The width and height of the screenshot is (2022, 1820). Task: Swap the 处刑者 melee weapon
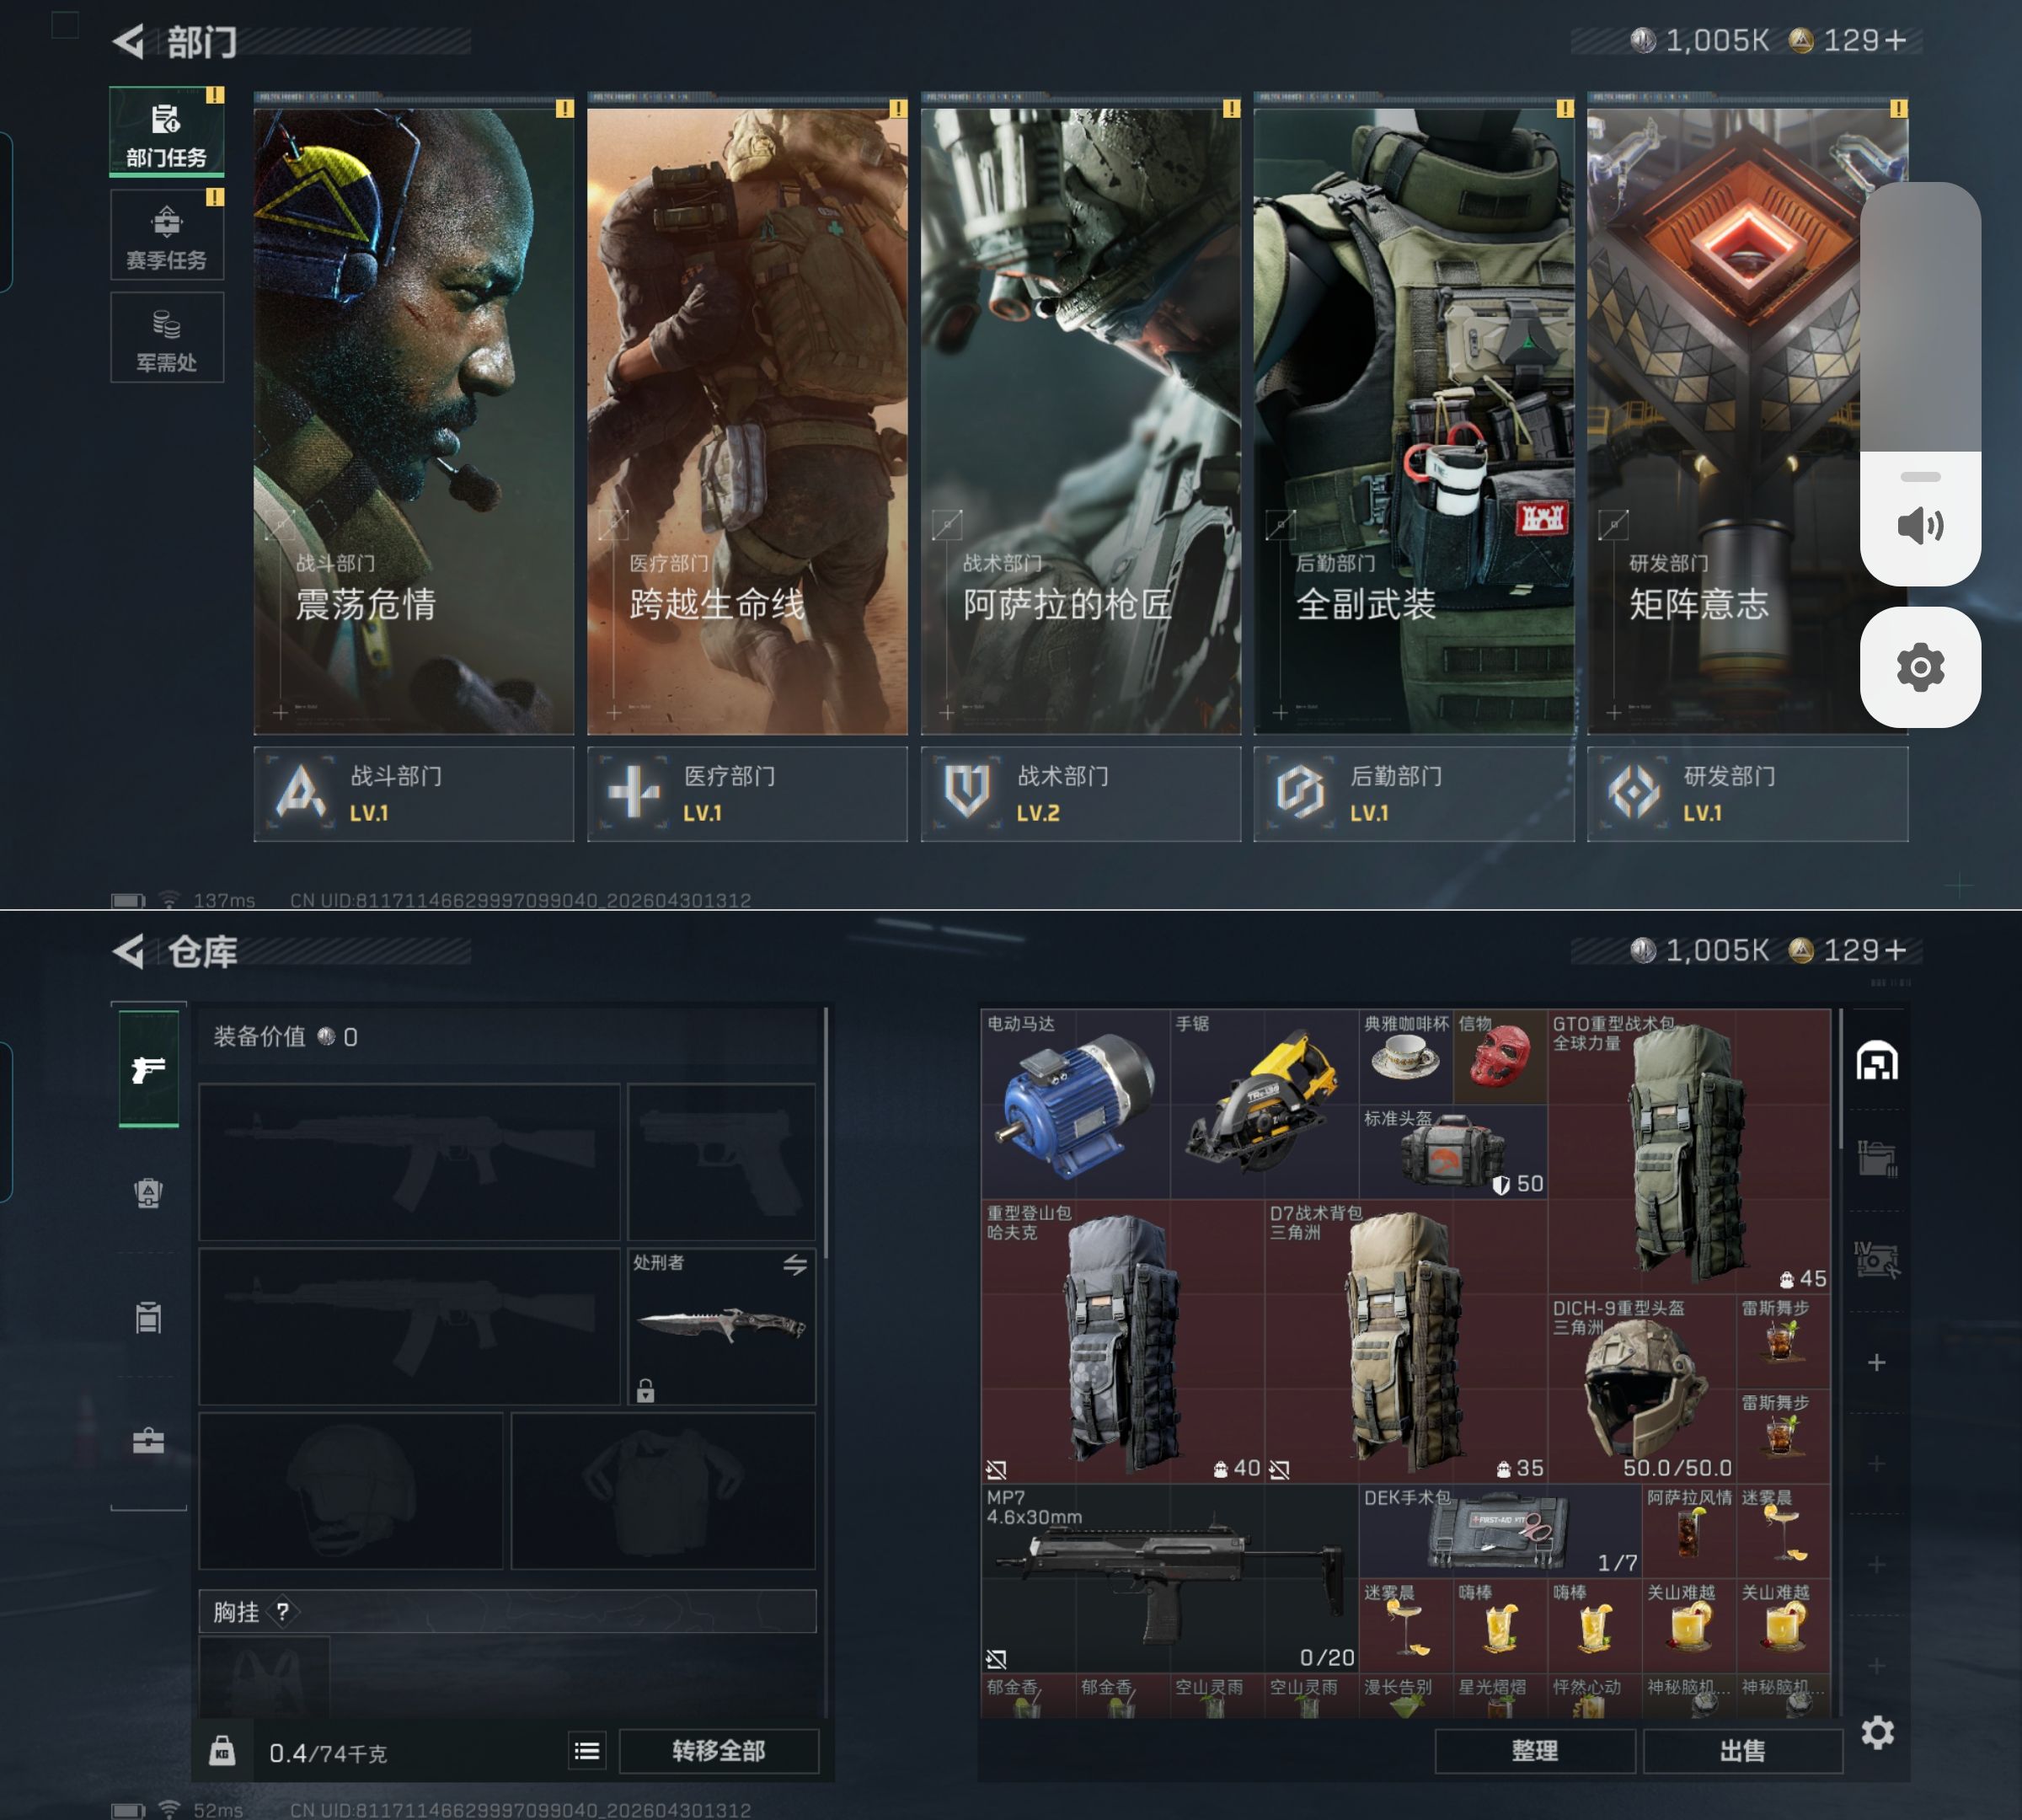[795, 1265]
